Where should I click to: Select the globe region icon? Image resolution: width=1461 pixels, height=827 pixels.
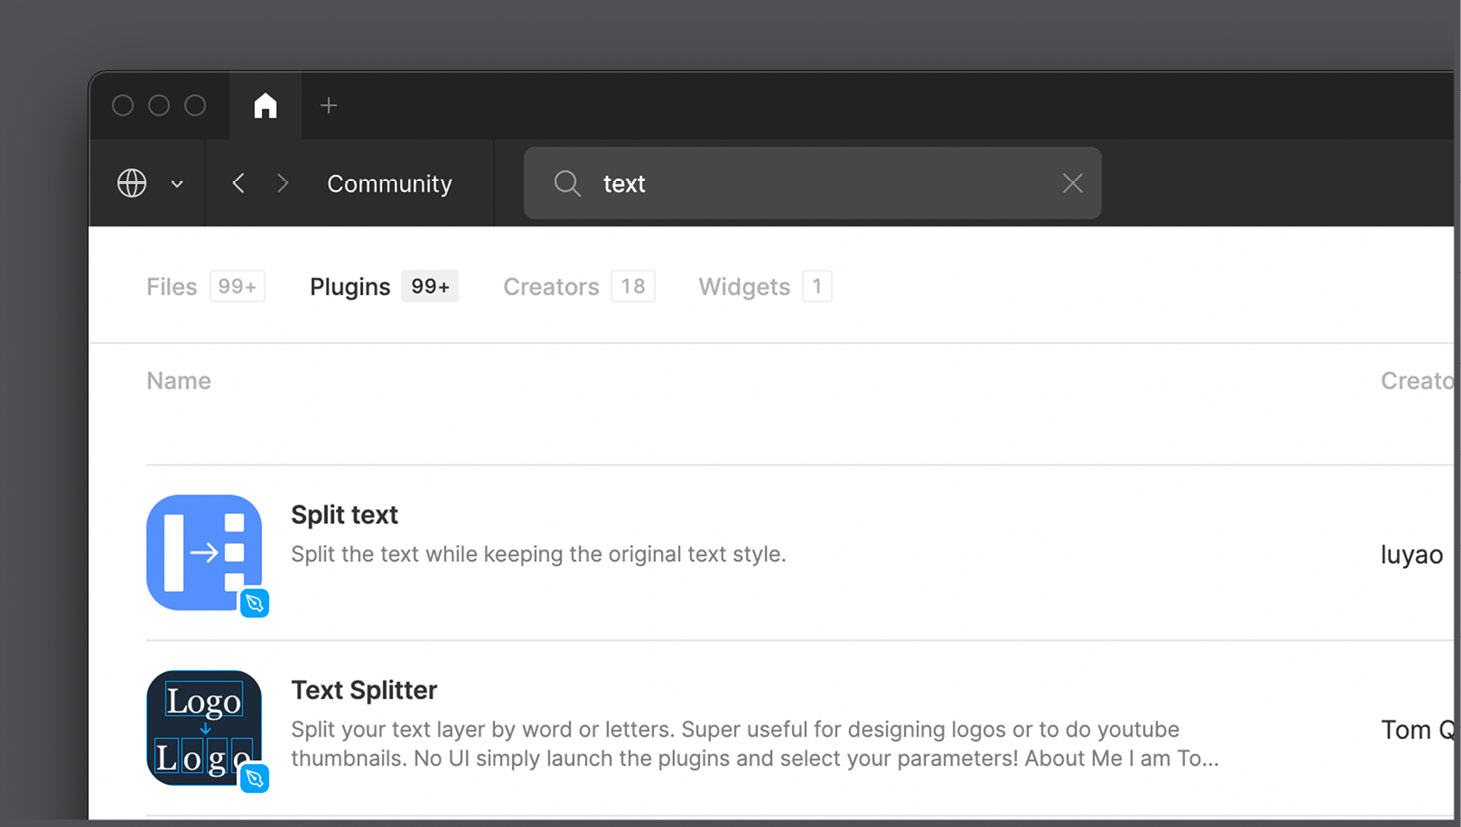coord(132,183)
